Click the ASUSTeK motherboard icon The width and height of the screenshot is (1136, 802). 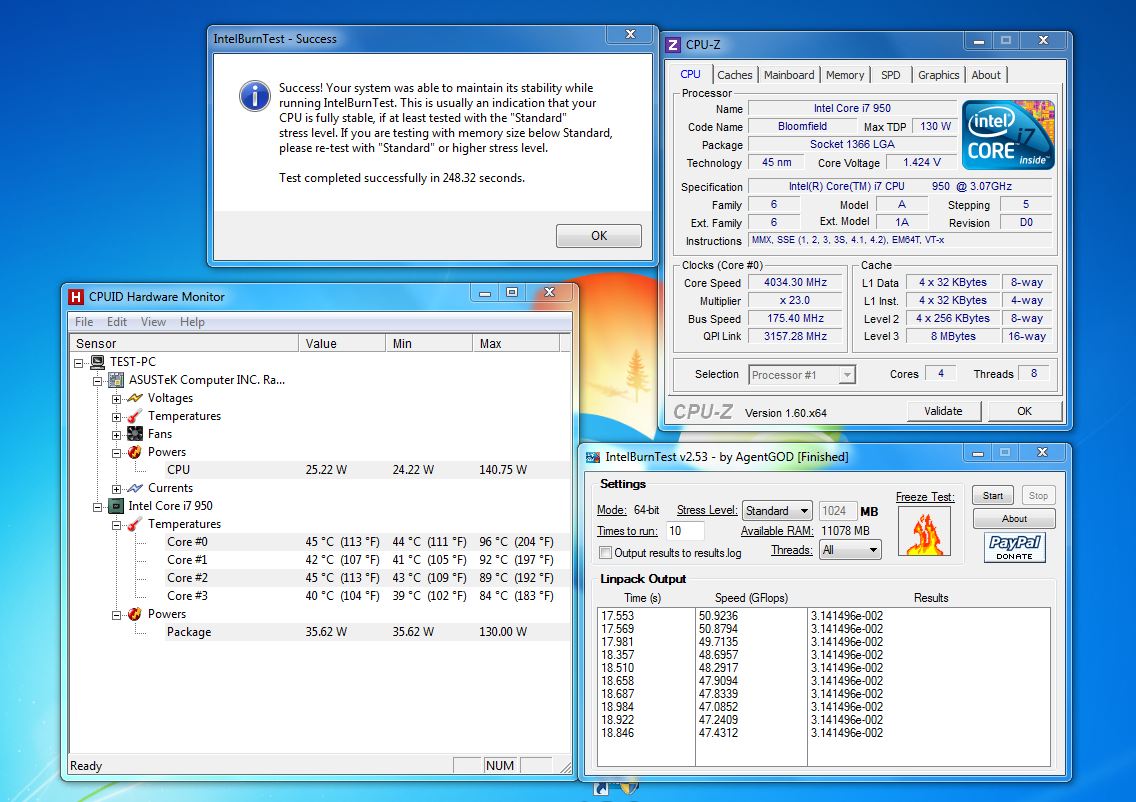[115, 380]
